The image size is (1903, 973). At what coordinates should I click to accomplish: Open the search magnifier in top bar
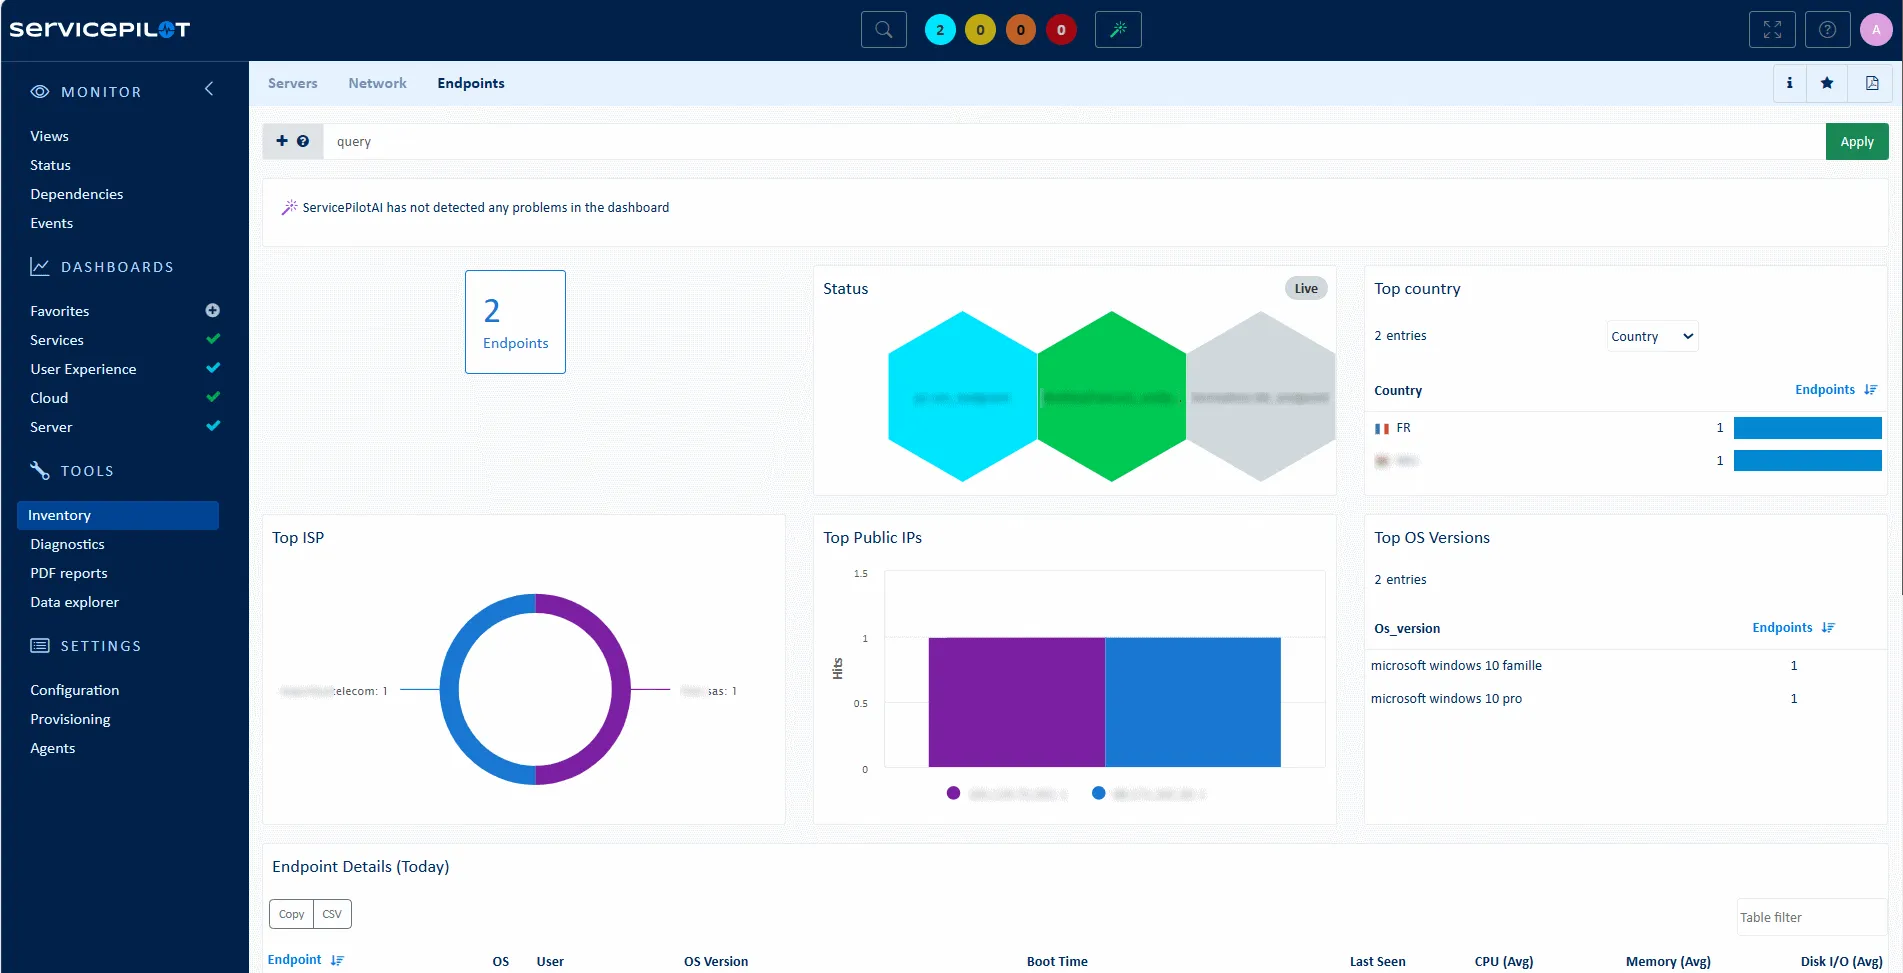tap(883, 30)
